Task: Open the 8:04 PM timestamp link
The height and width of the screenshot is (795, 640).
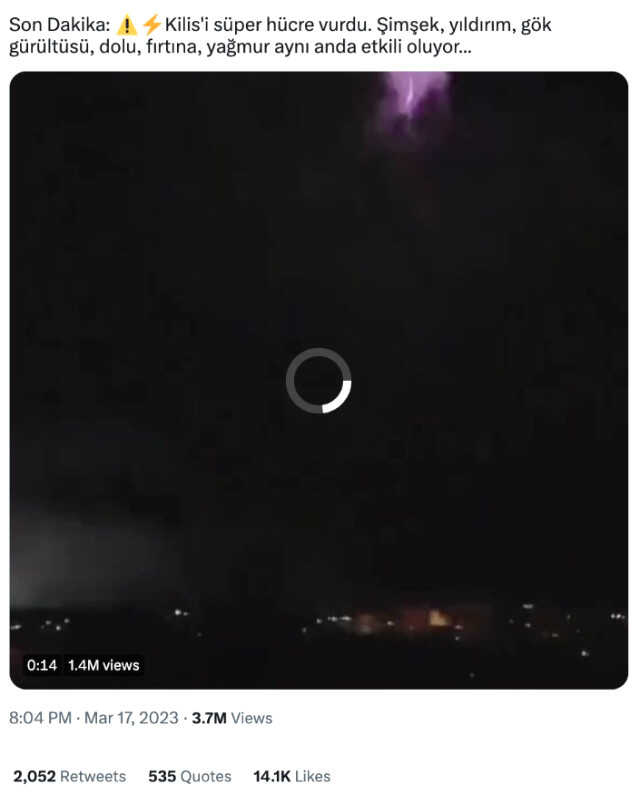Action: click(40, 718)
